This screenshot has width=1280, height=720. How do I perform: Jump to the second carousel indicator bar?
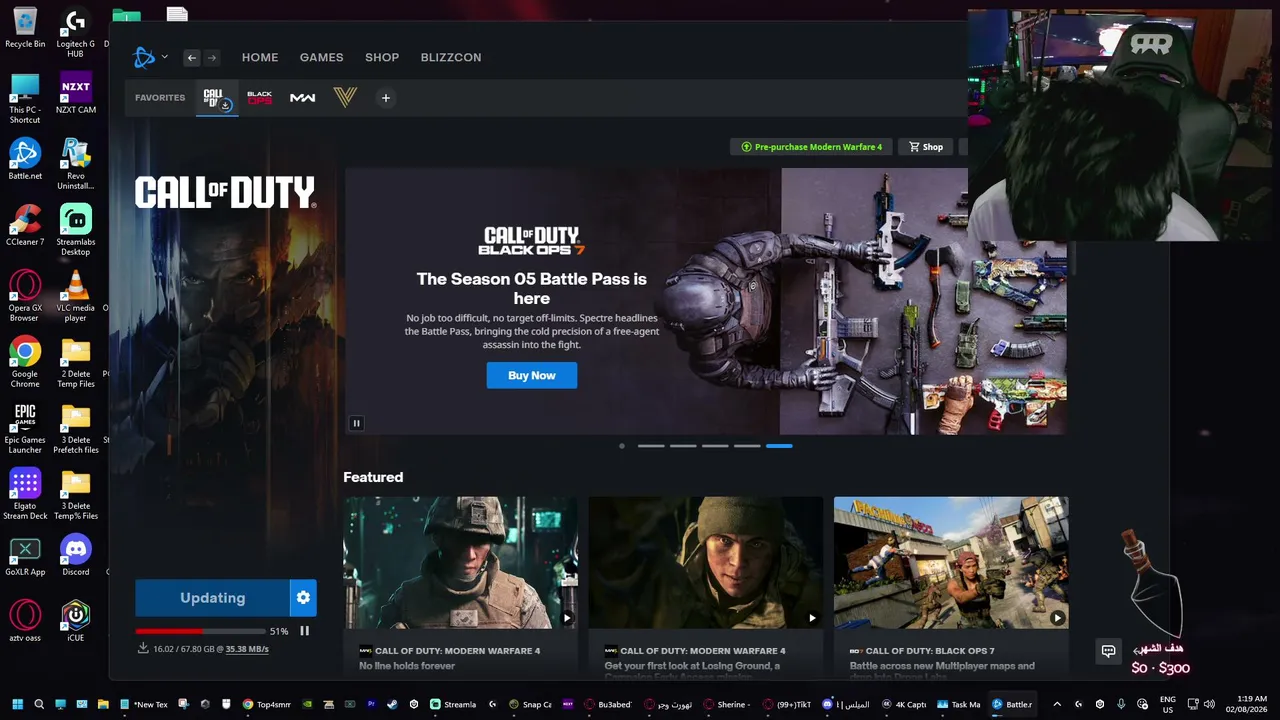point(683,446)
